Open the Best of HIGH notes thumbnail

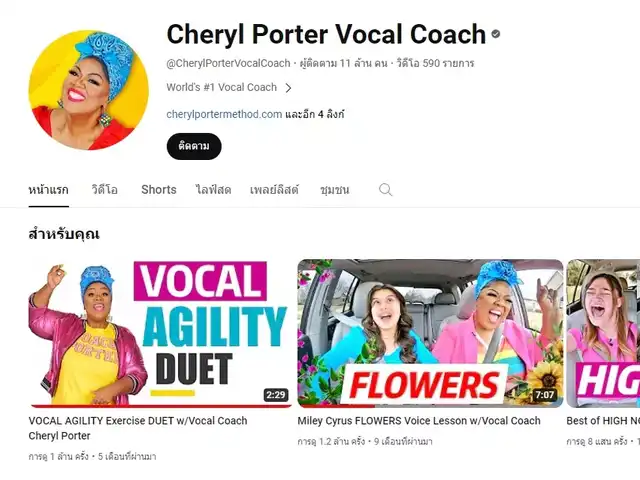tap(603, 333)
